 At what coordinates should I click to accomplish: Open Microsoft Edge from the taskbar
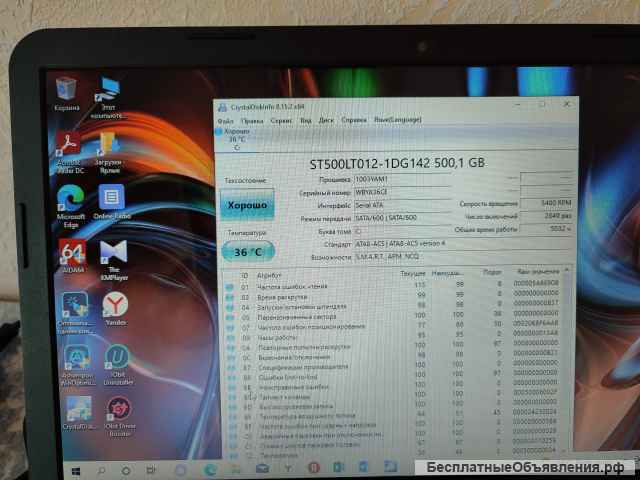211,470
